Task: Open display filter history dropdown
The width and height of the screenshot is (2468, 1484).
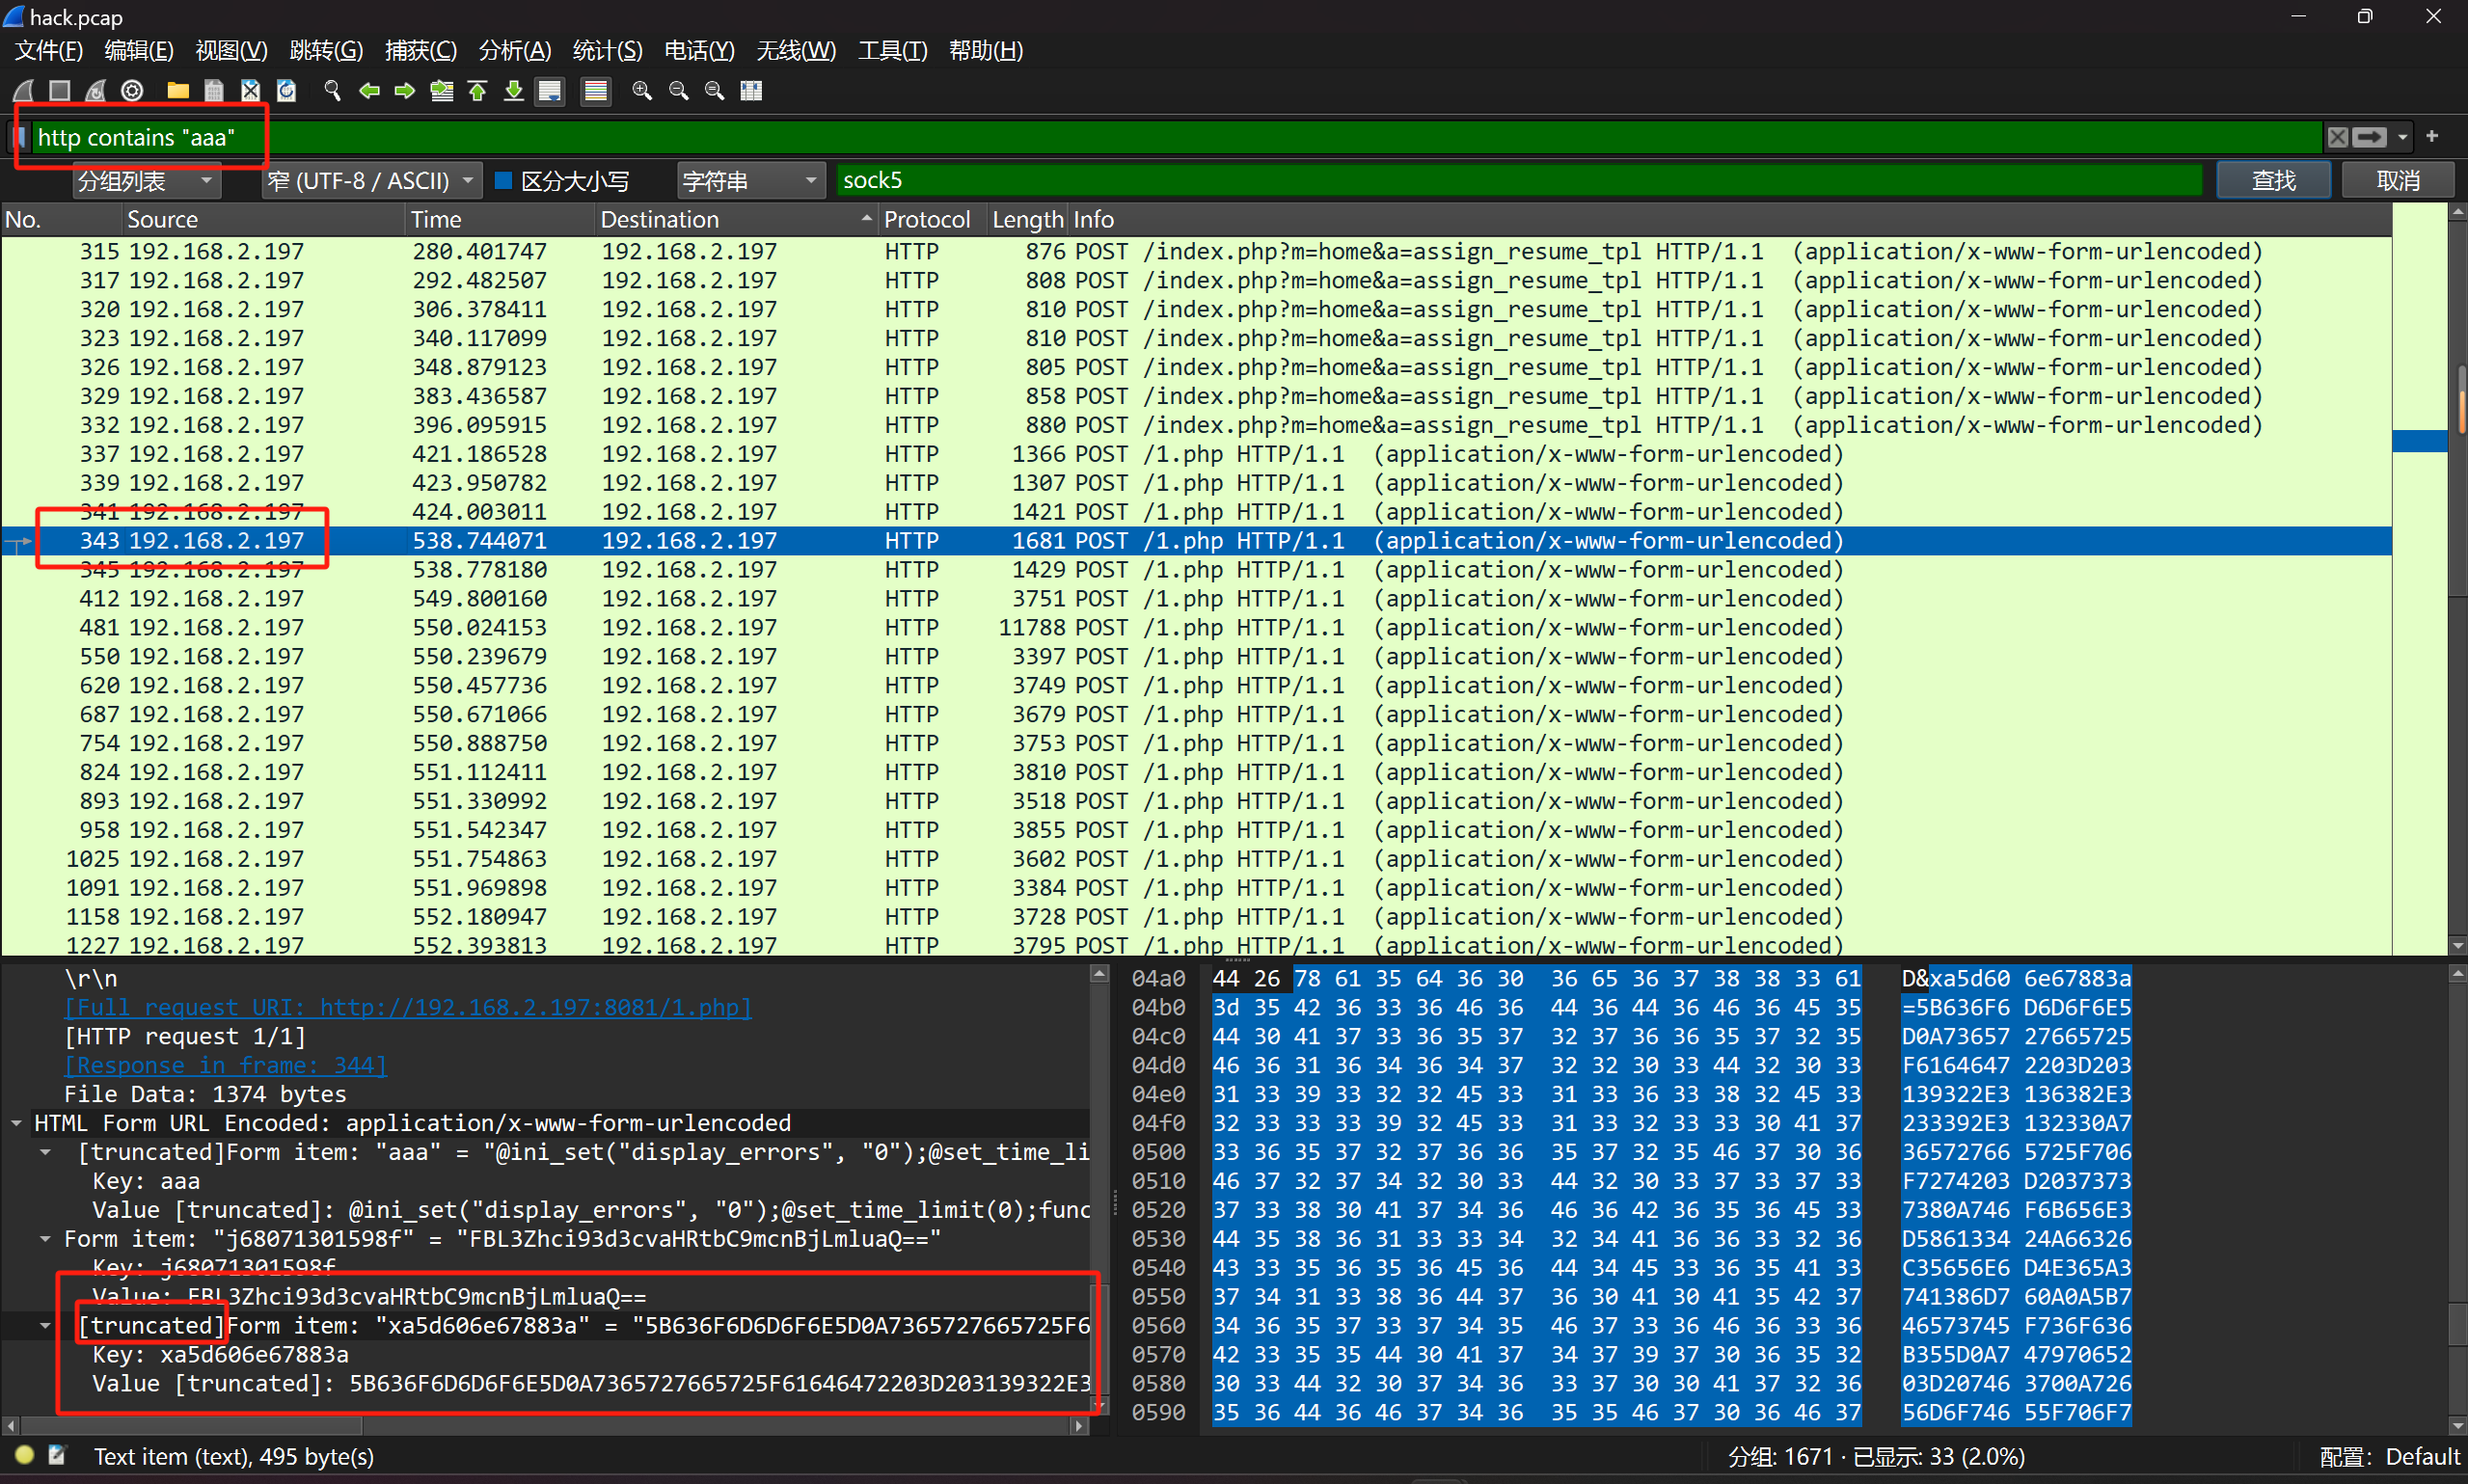Action: pyautogui.click(x=2402, y=137)
